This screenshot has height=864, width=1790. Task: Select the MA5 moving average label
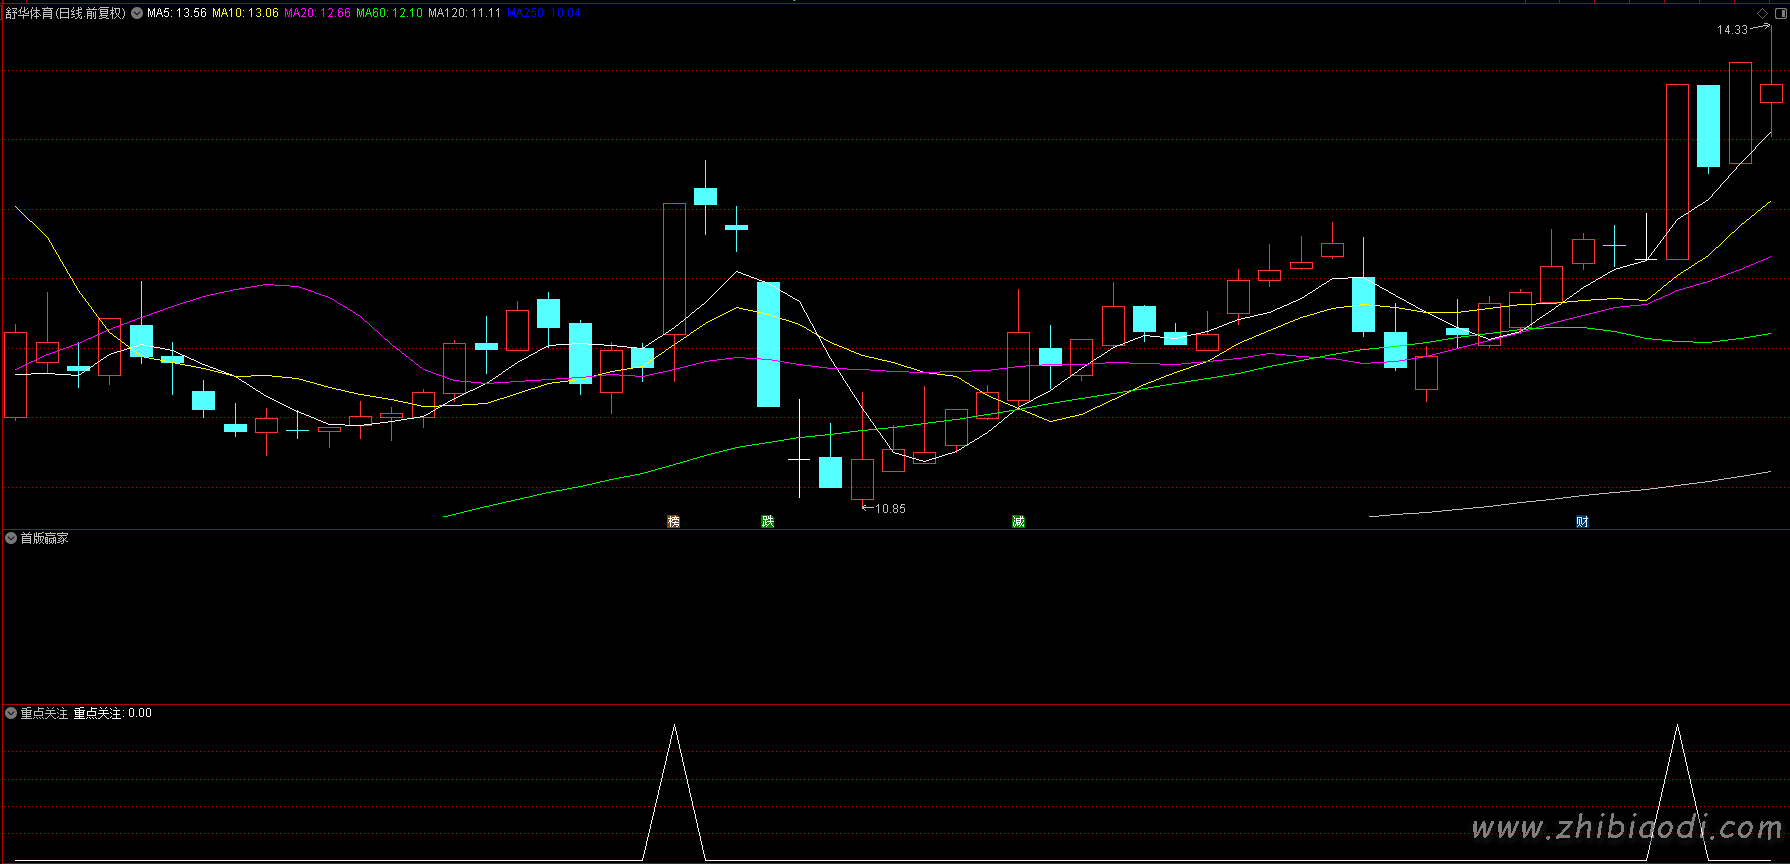tap(177, 13)
